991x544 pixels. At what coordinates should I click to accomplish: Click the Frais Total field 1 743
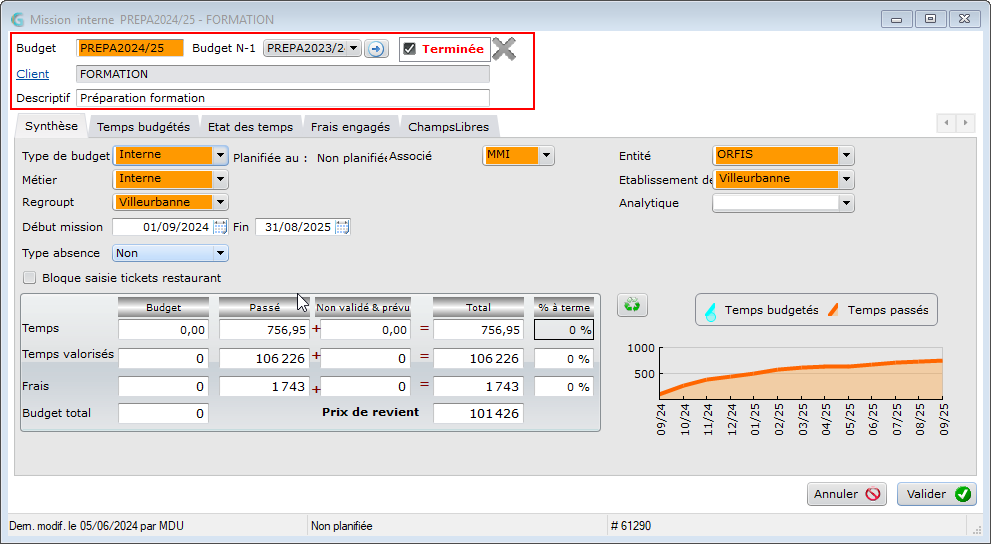coord(478,386)
